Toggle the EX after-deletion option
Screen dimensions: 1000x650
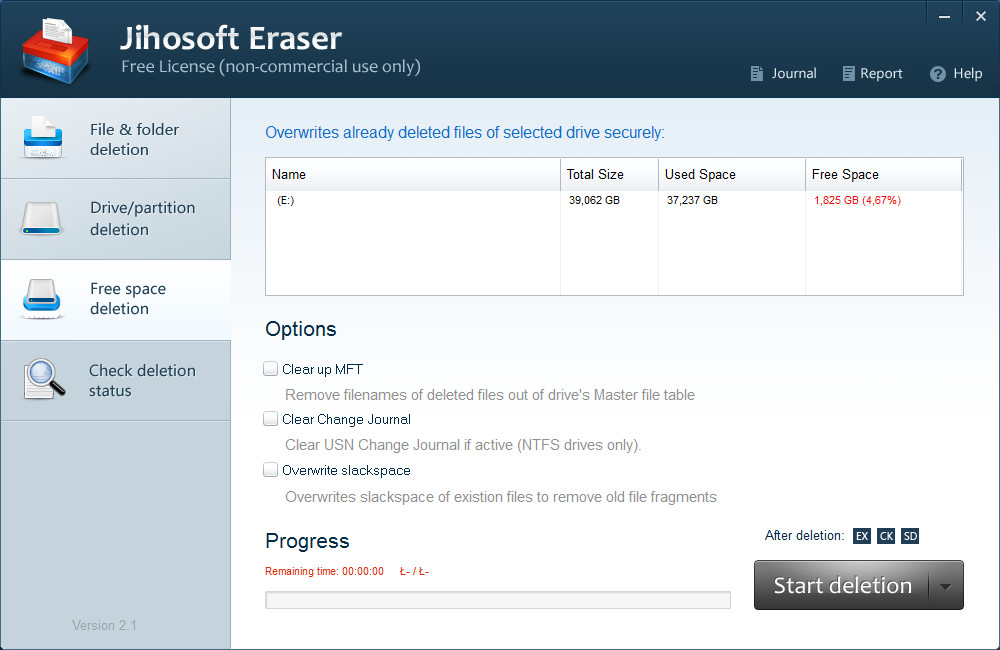(862, 536)
